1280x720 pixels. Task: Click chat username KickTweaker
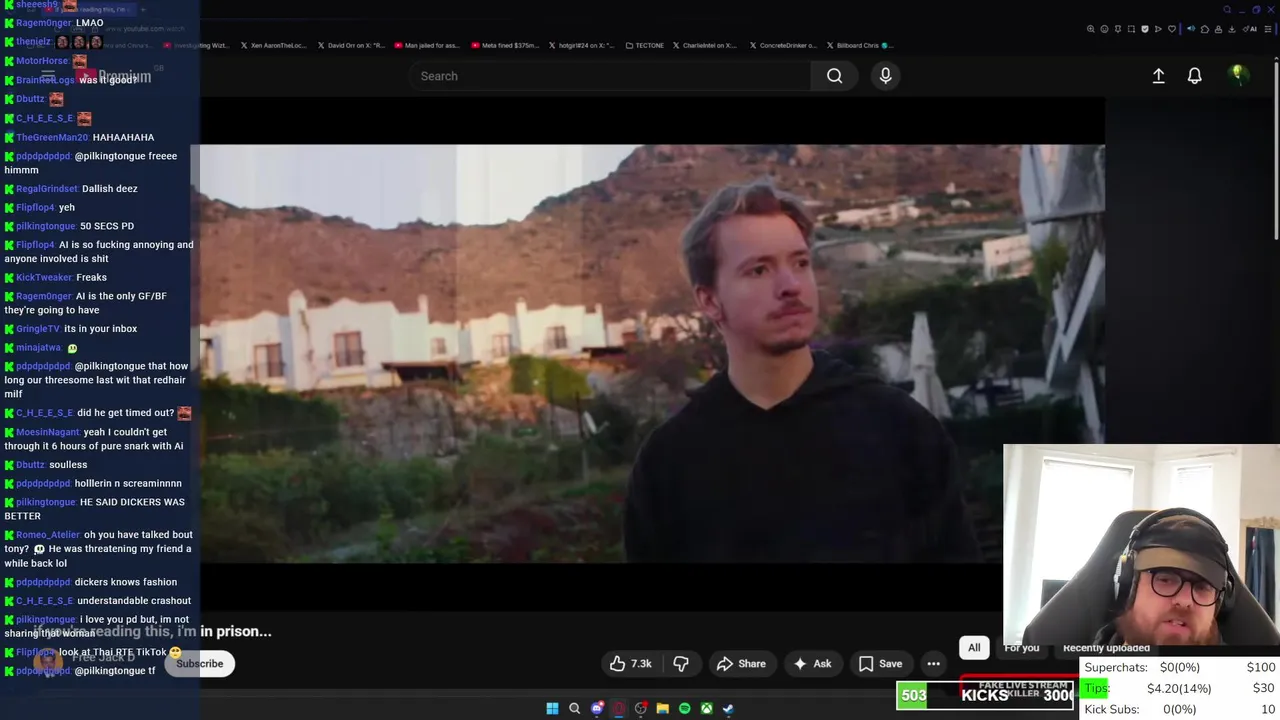click(44, 278)
